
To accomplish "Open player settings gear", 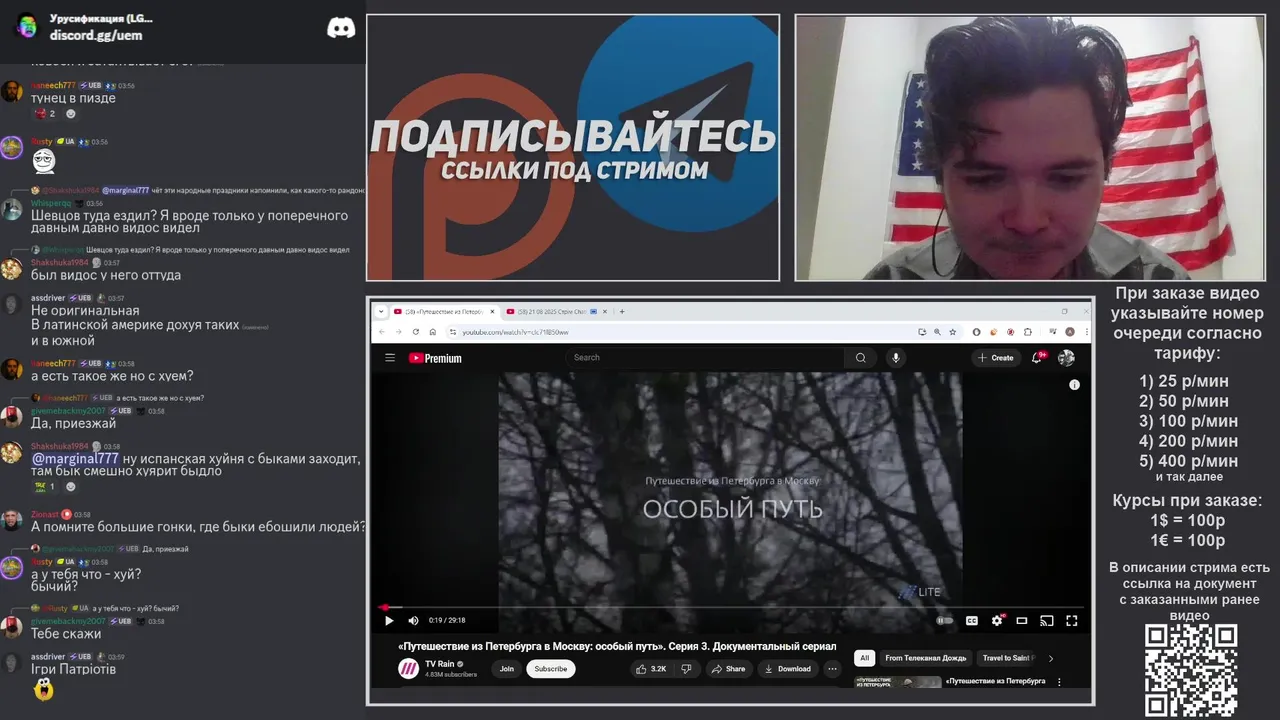I will coord(997,621).
